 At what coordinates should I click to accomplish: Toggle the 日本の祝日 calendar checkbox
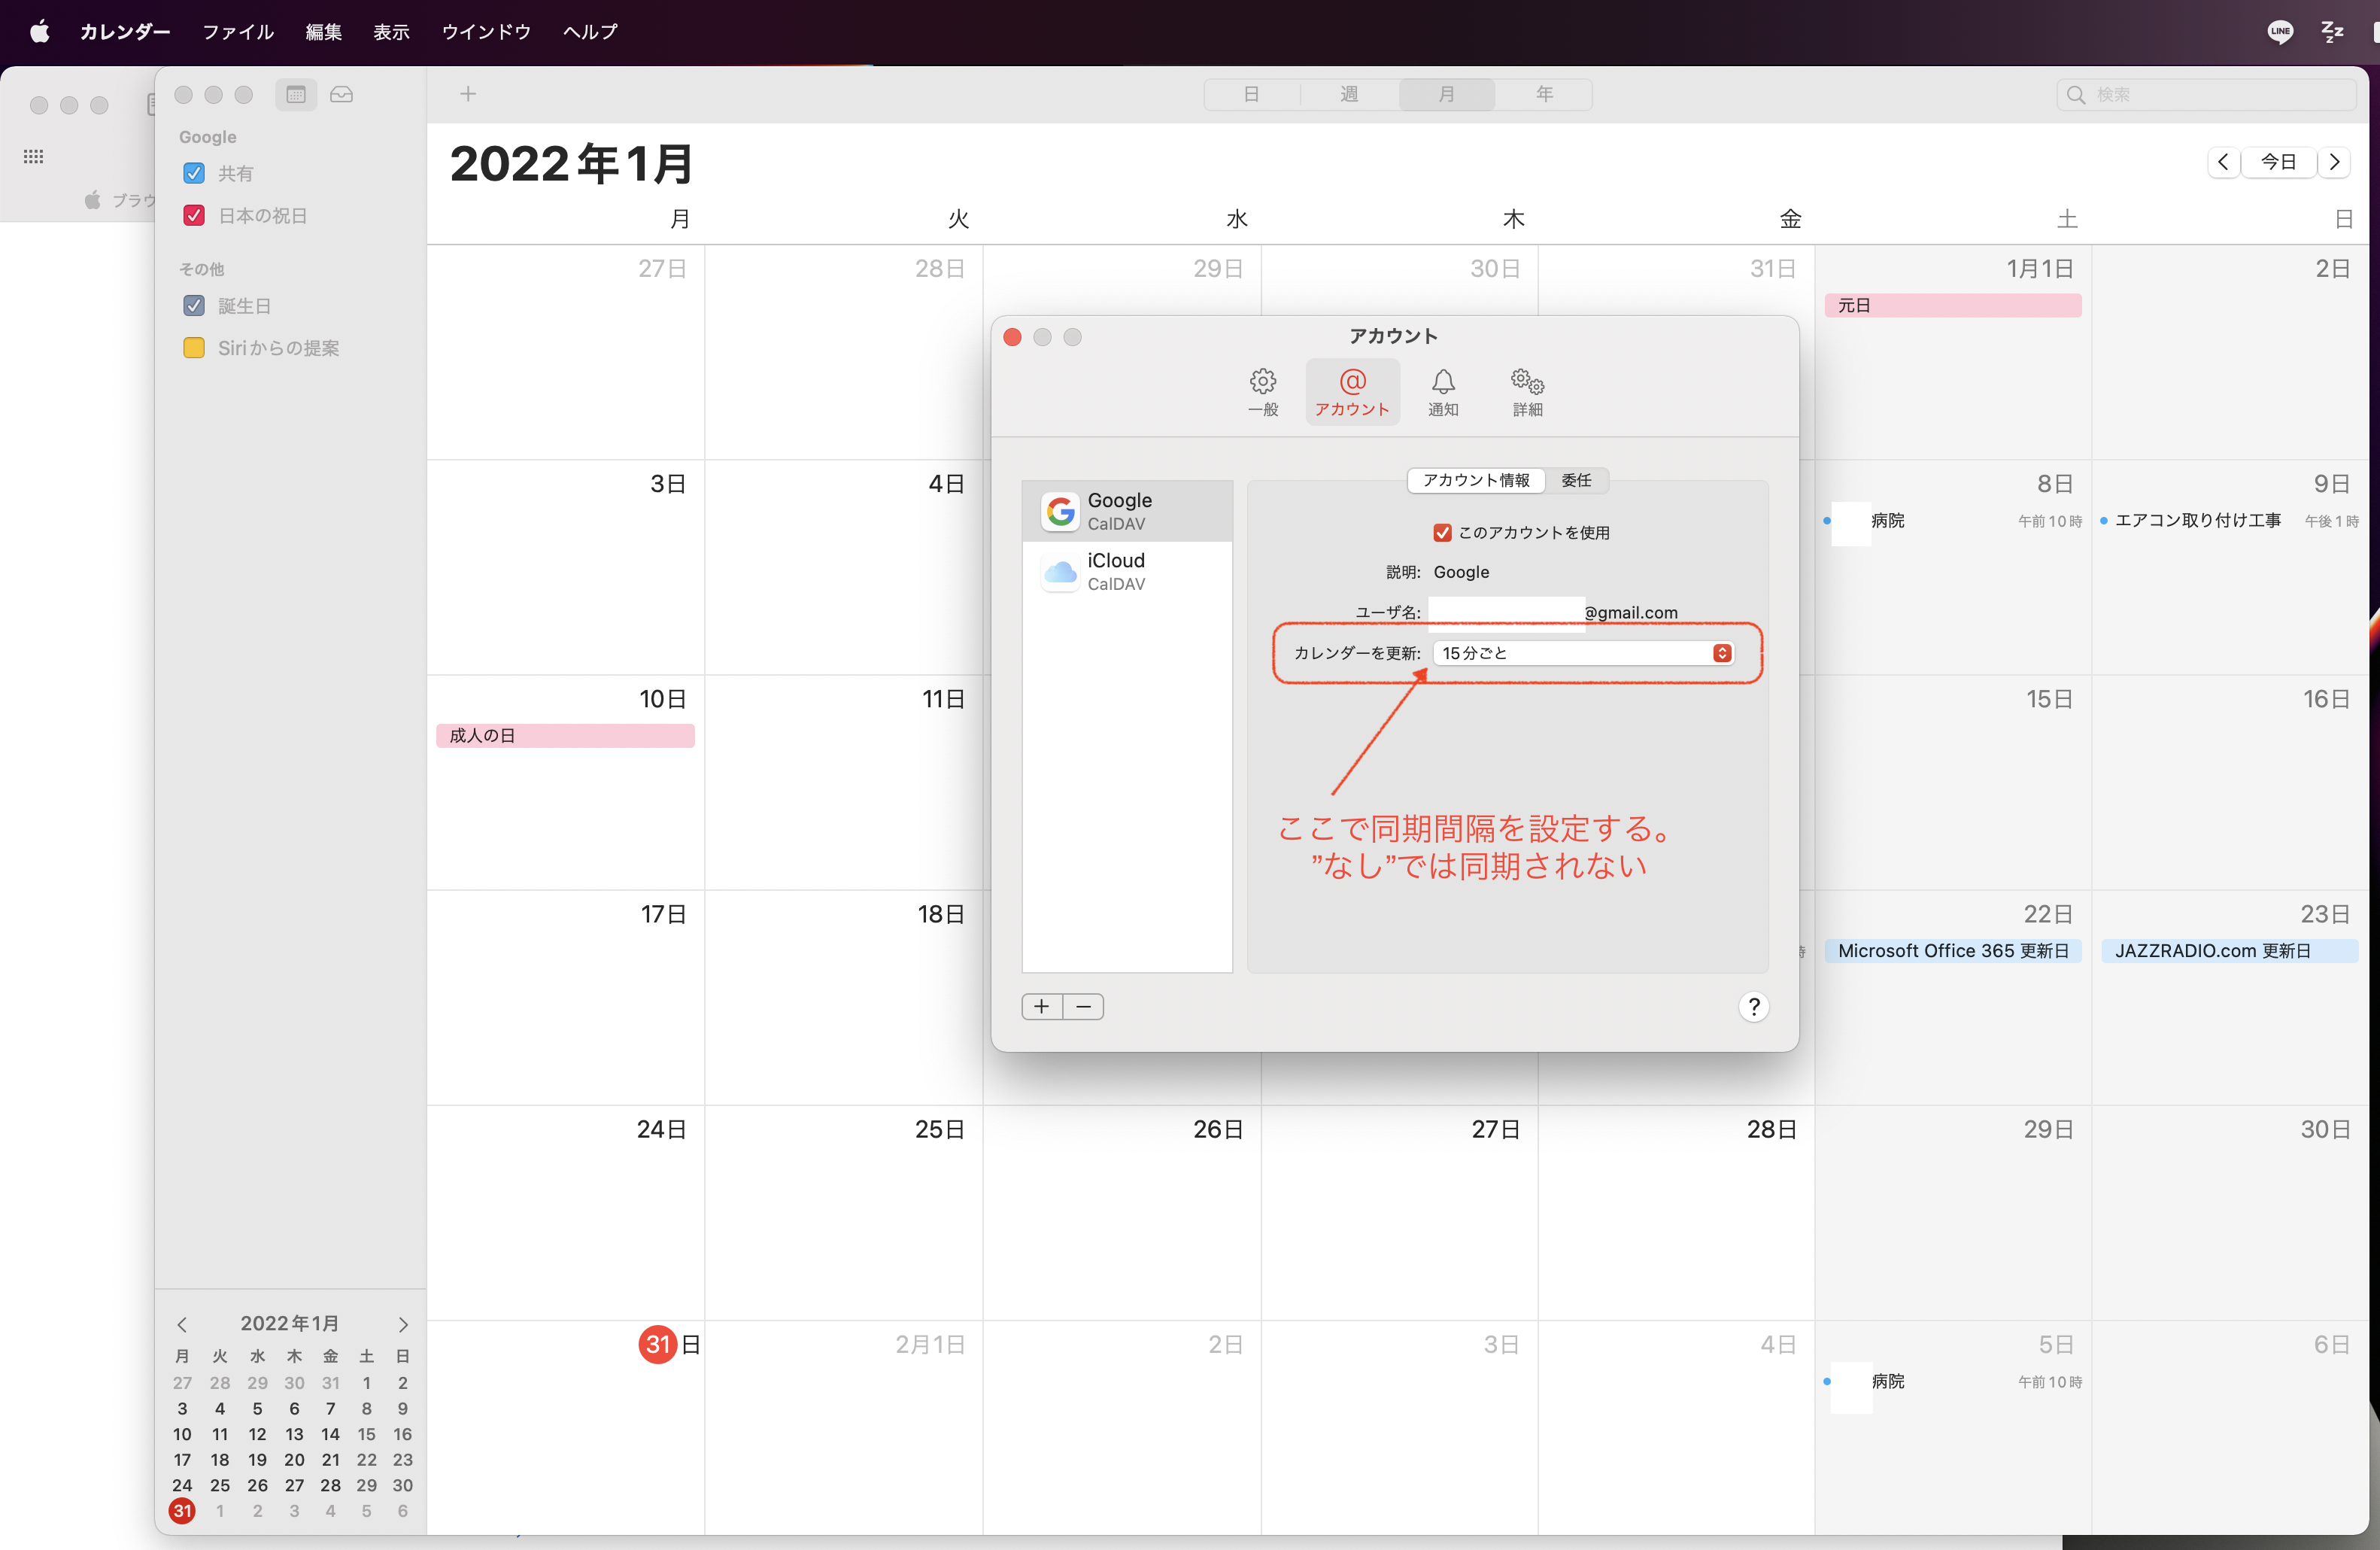194,215
